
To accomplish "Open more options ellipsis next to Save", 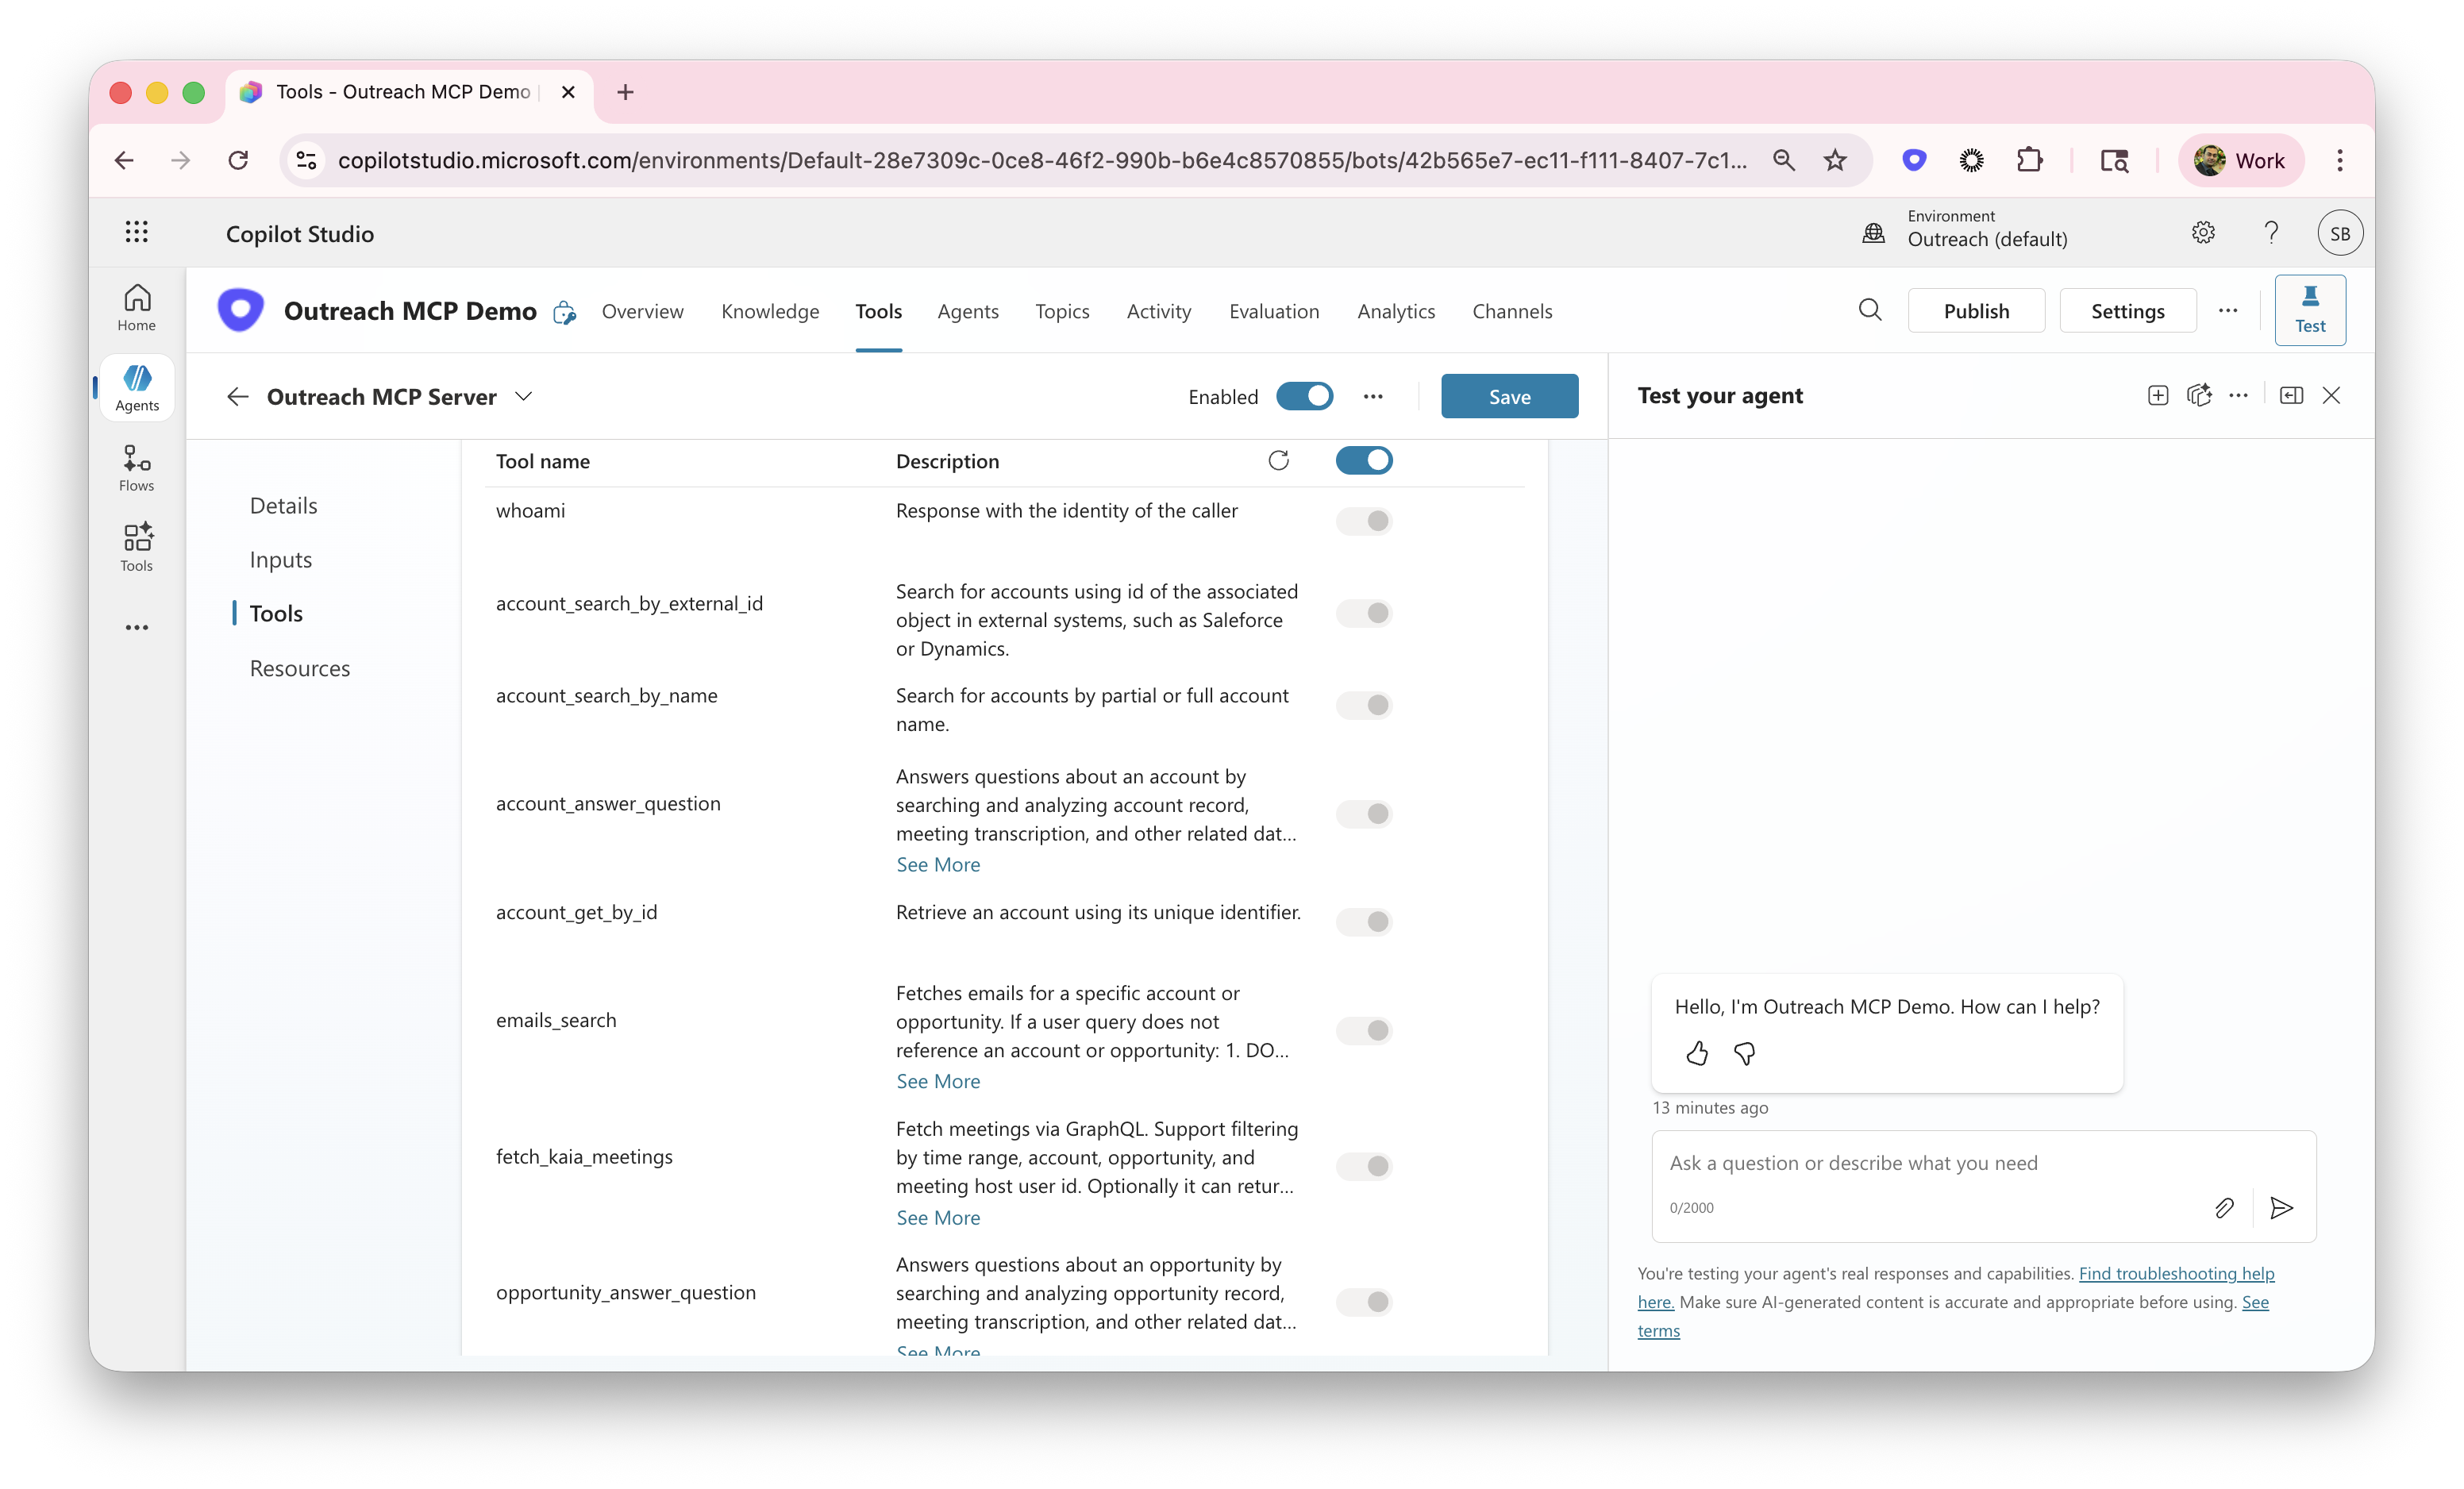I will (x=1373, y=397).
